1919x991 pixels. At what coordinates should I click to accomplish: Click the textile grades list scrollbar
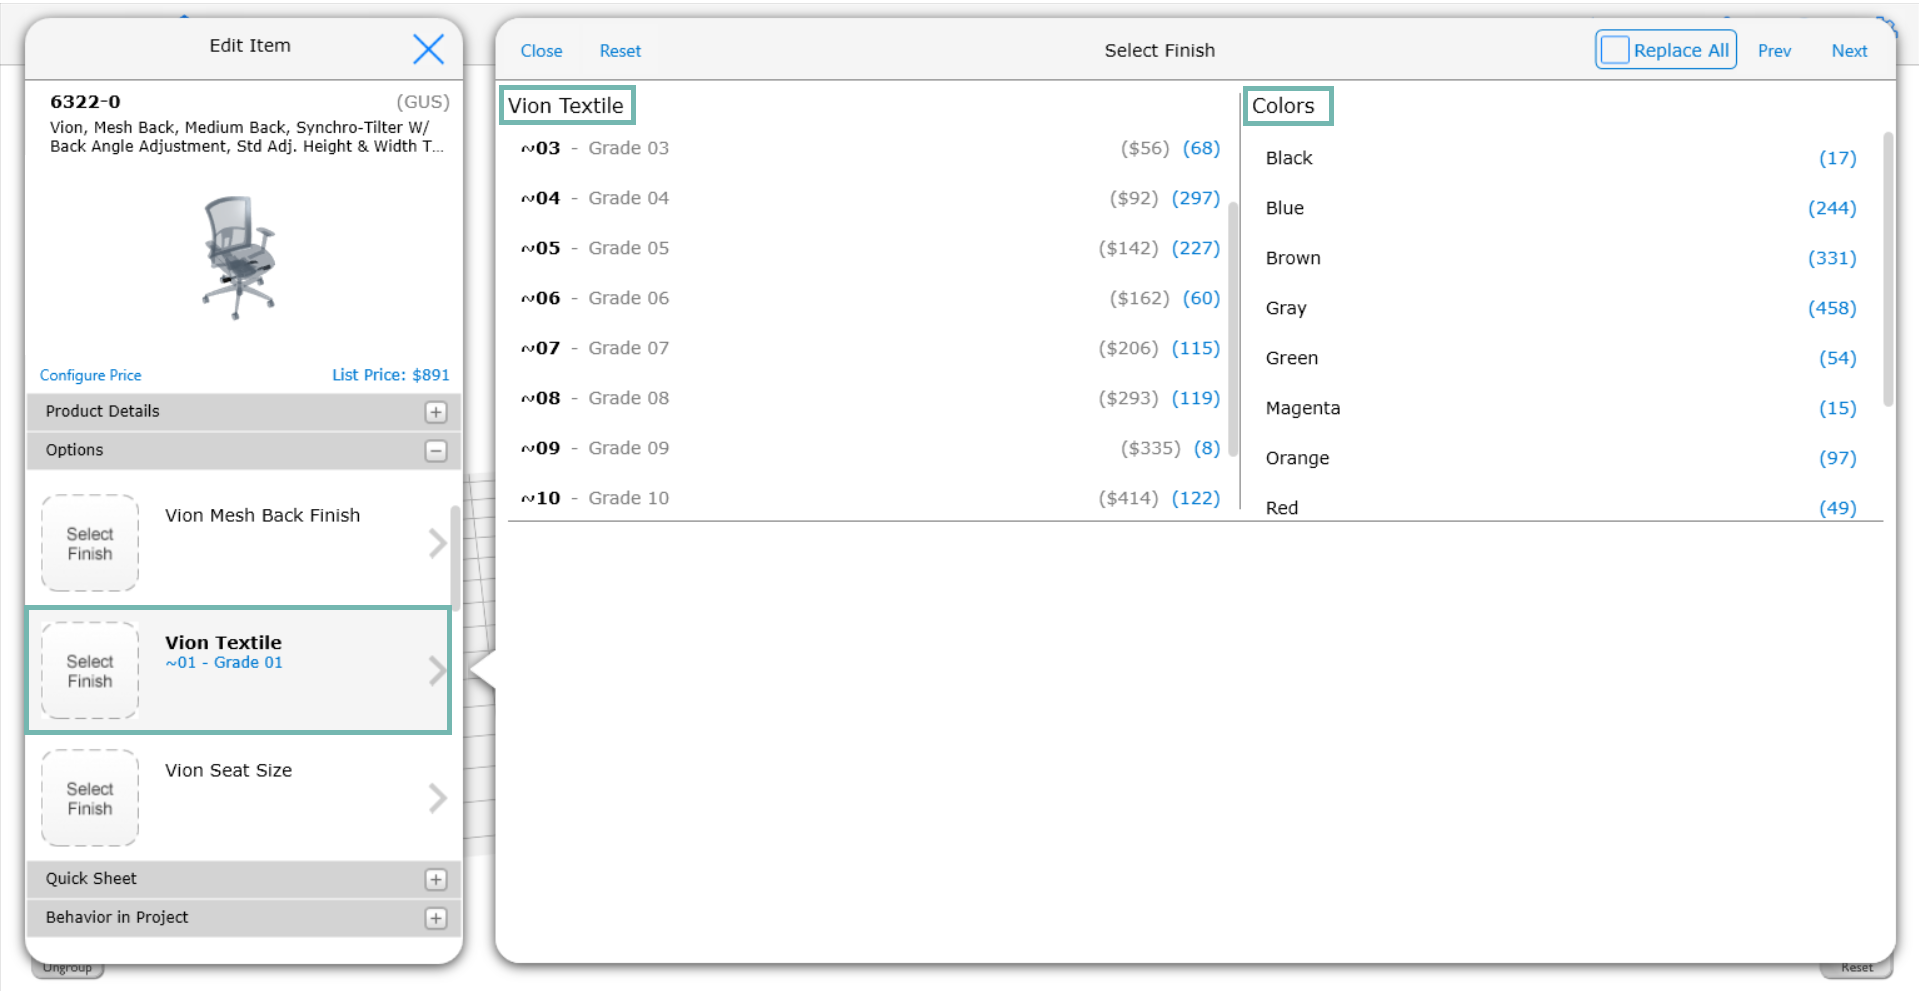(x=1233, y=328)
